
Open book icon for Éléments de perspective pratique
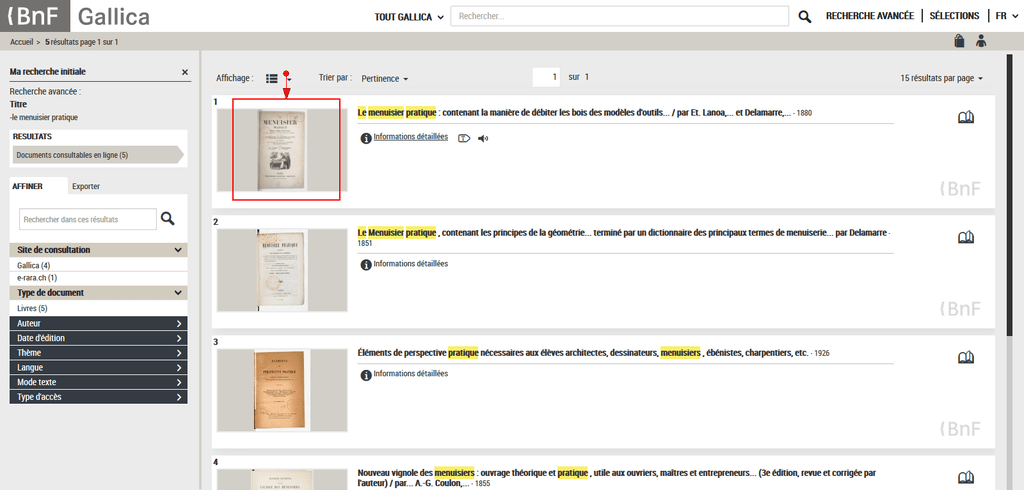[x=965, y=357]
